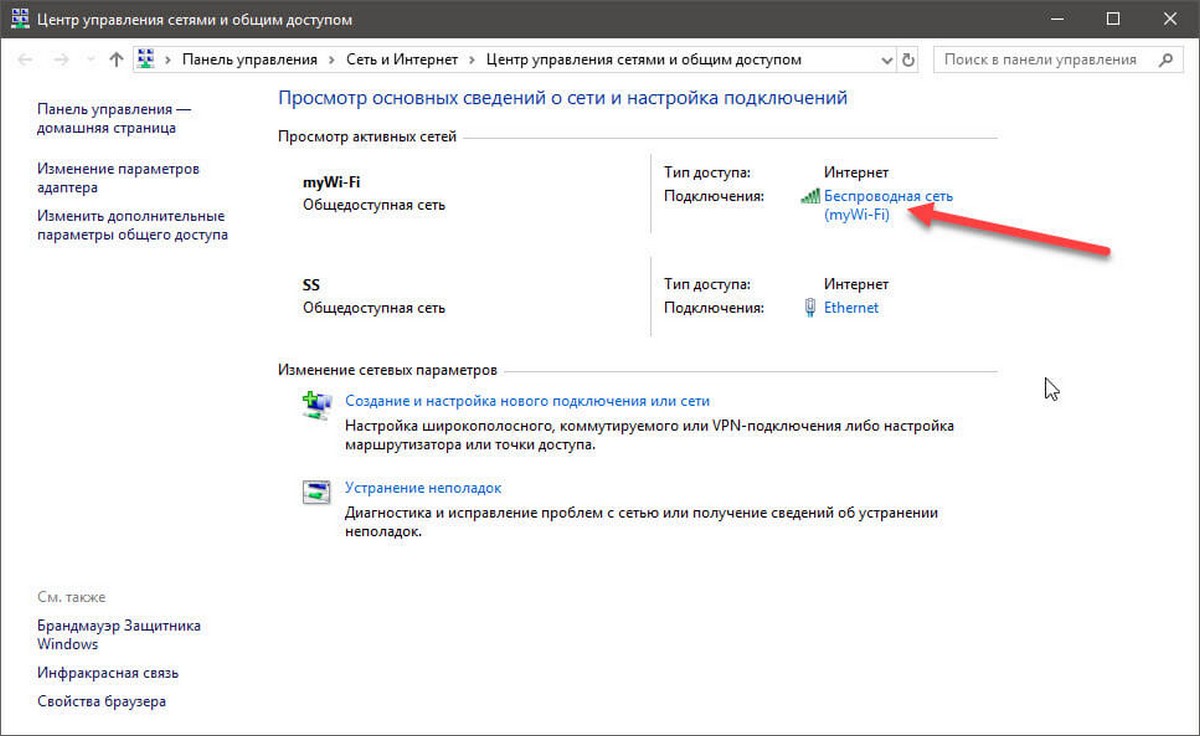Open 'Устранение неполадок' link
Viewport: 1200px width, 736px height.
423,488
